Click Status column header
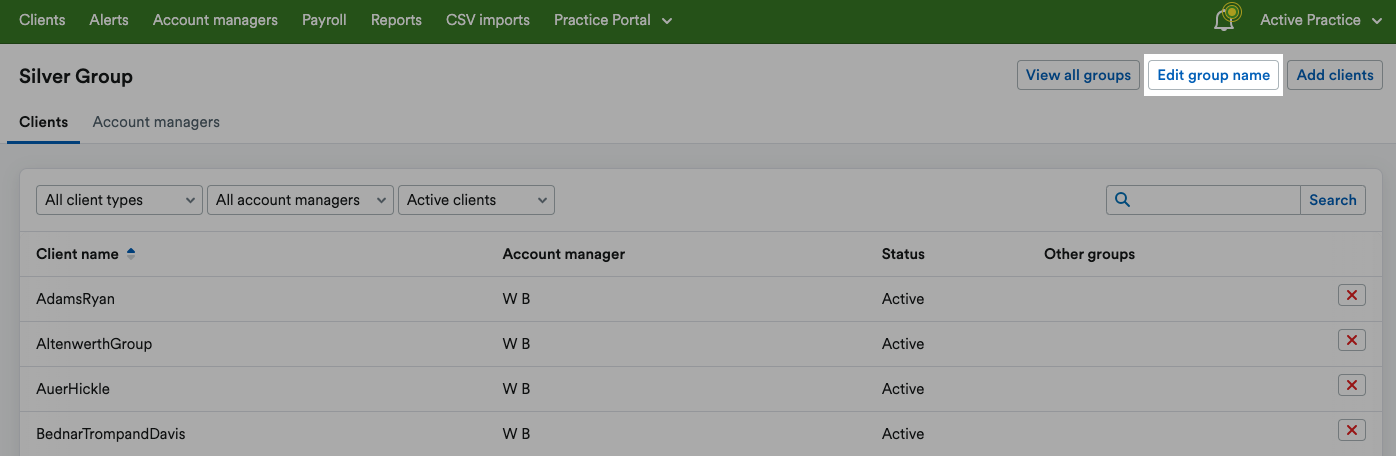This screenshot has height=456, width=1396. click(x=903, y=254)
